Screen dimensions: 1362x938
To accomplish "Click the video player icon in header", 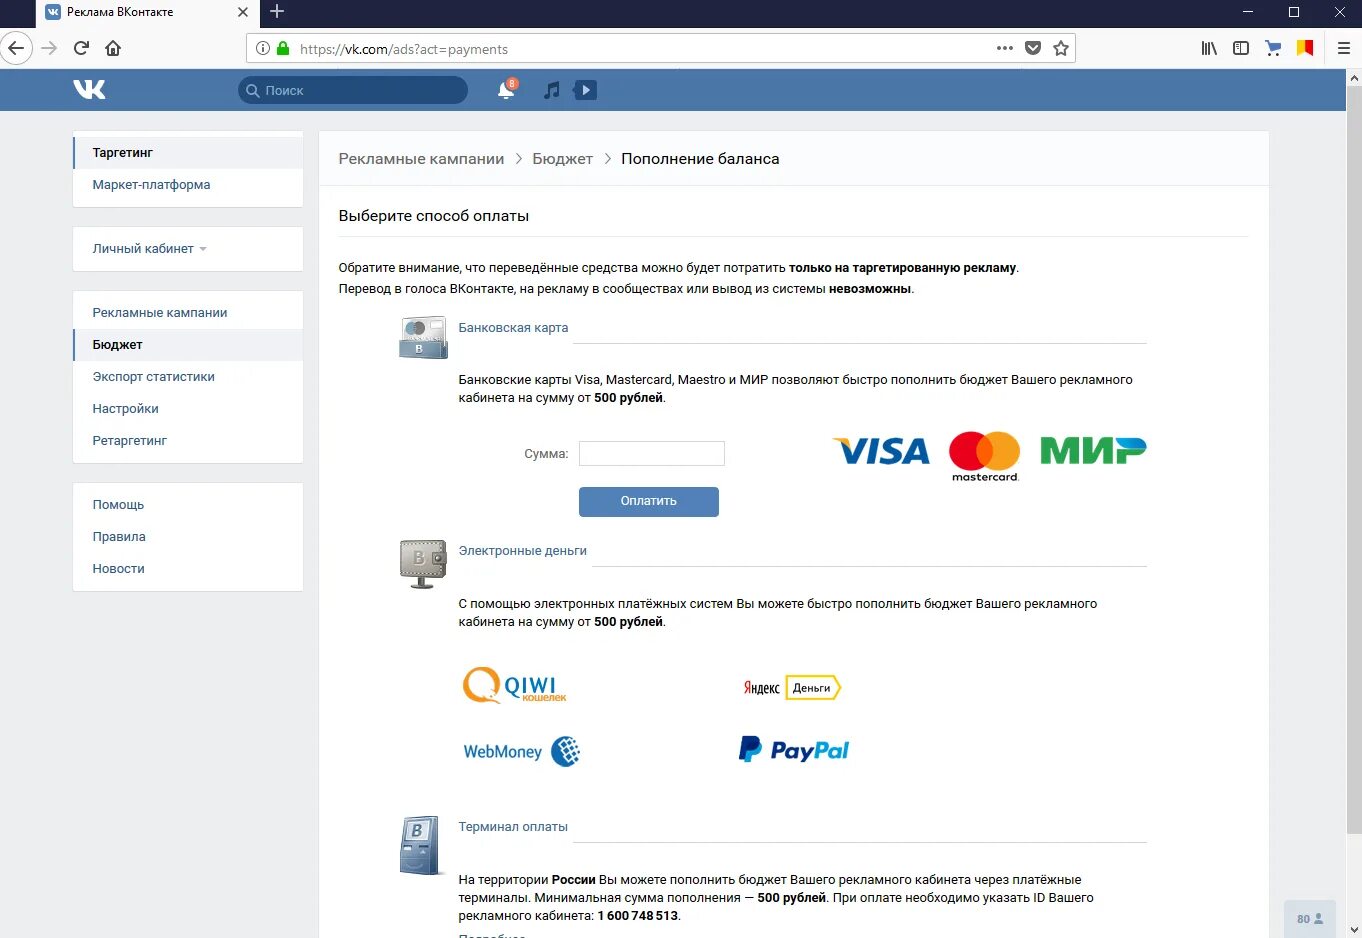I will pyautogui.click(x=586, y=90).
